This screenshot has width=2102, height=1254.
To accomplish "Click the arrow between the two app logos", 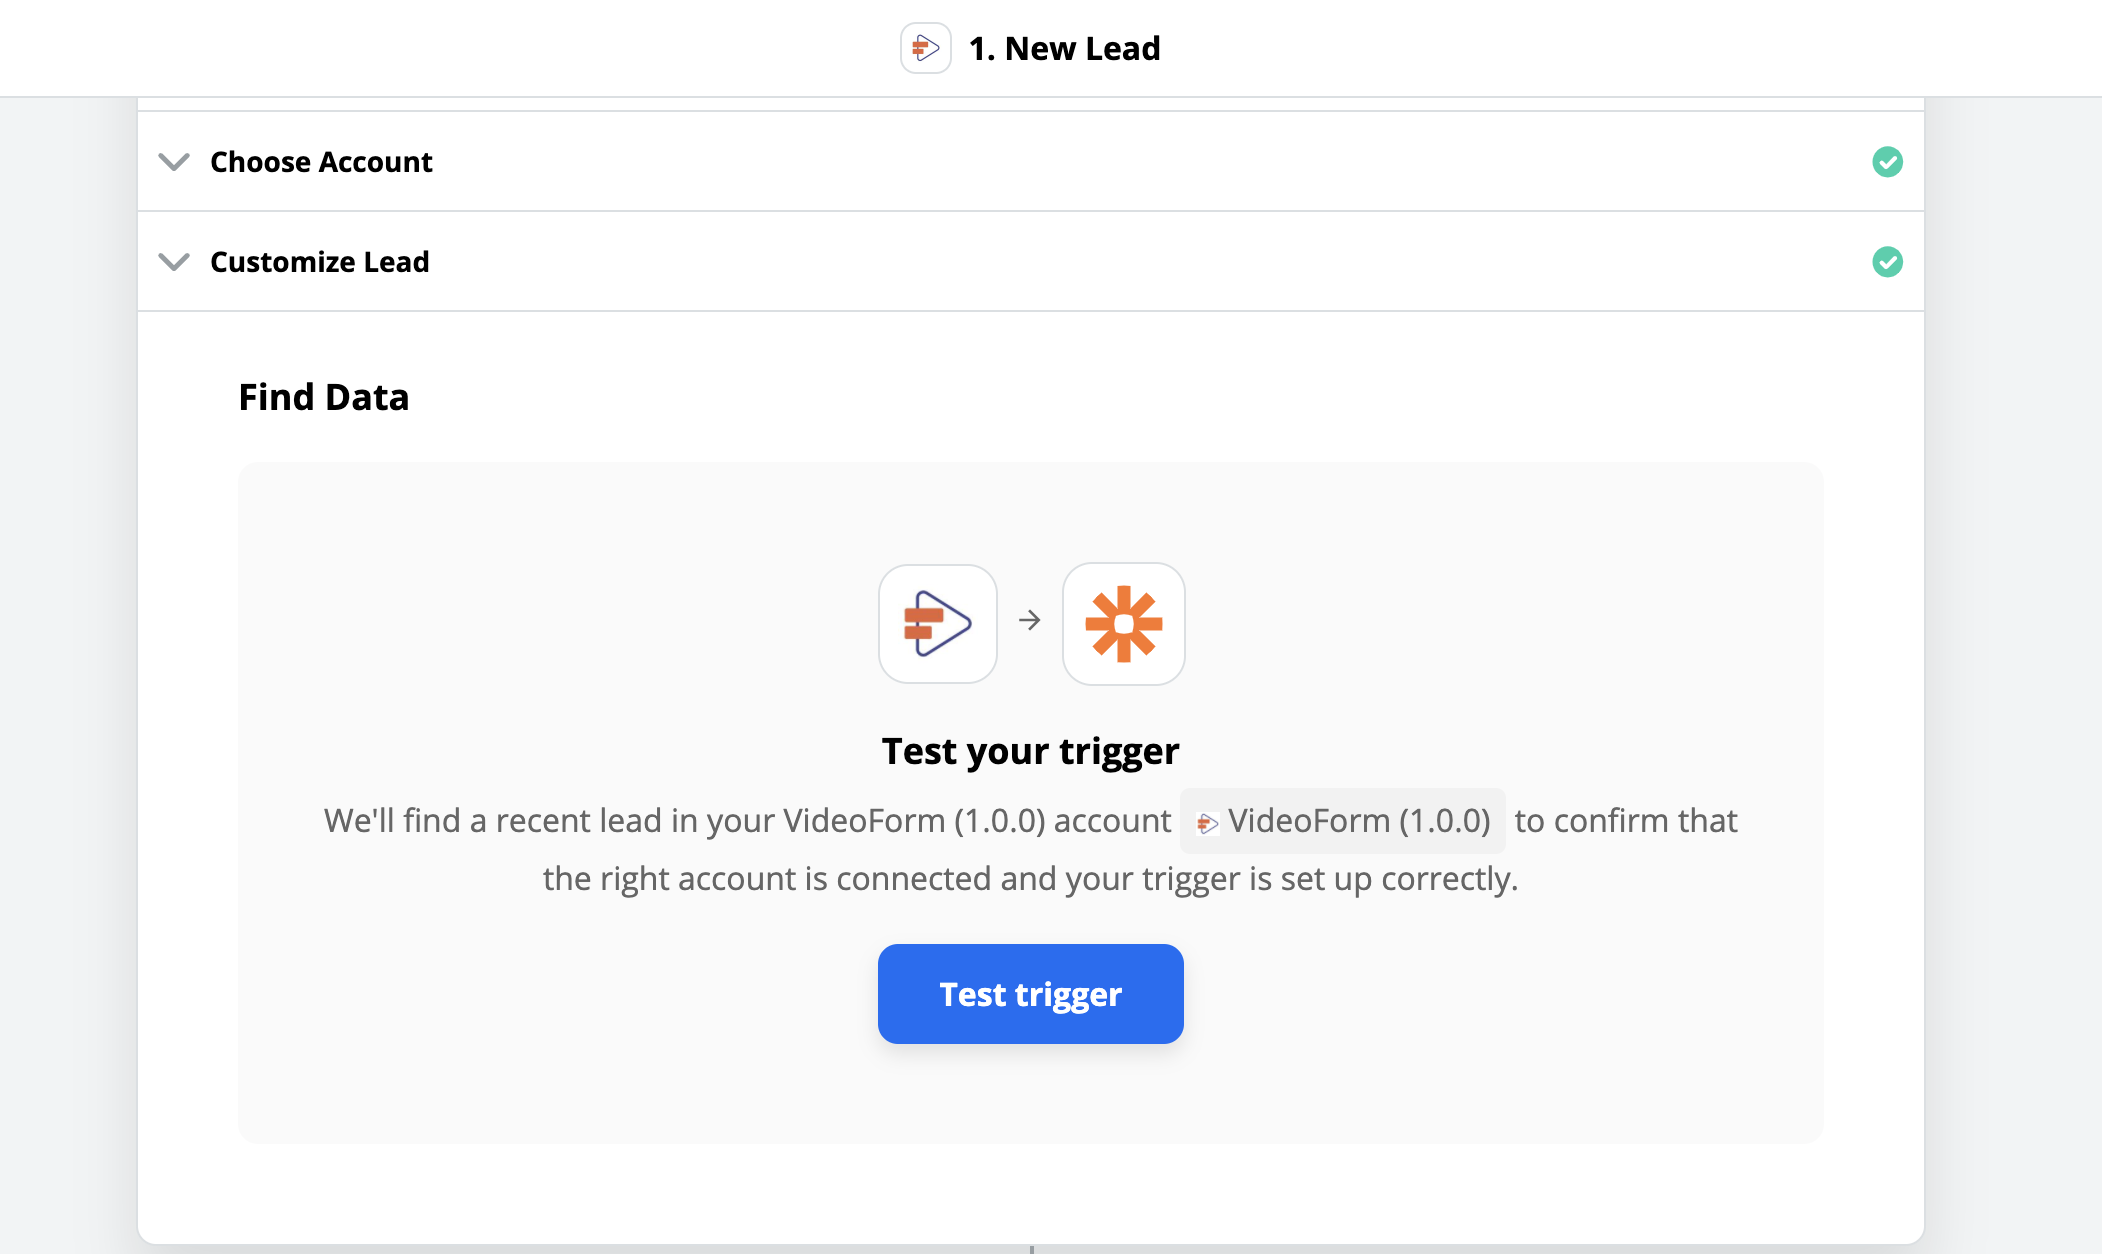I will point(1029,621).
